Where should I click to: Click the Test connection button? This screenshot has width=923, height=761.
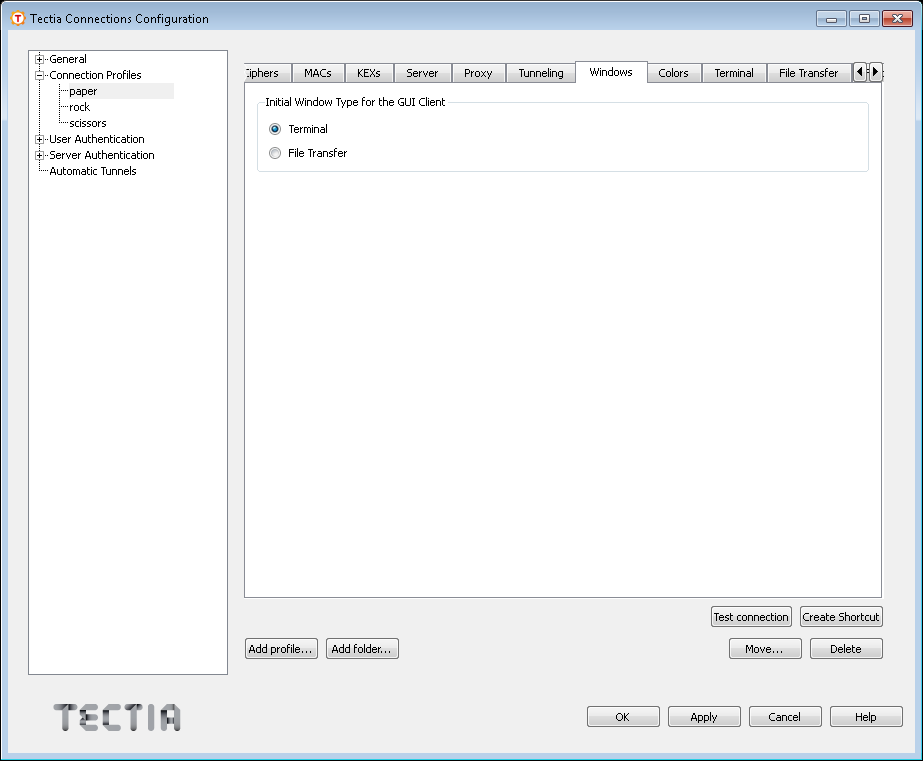[x=751, y=616]
